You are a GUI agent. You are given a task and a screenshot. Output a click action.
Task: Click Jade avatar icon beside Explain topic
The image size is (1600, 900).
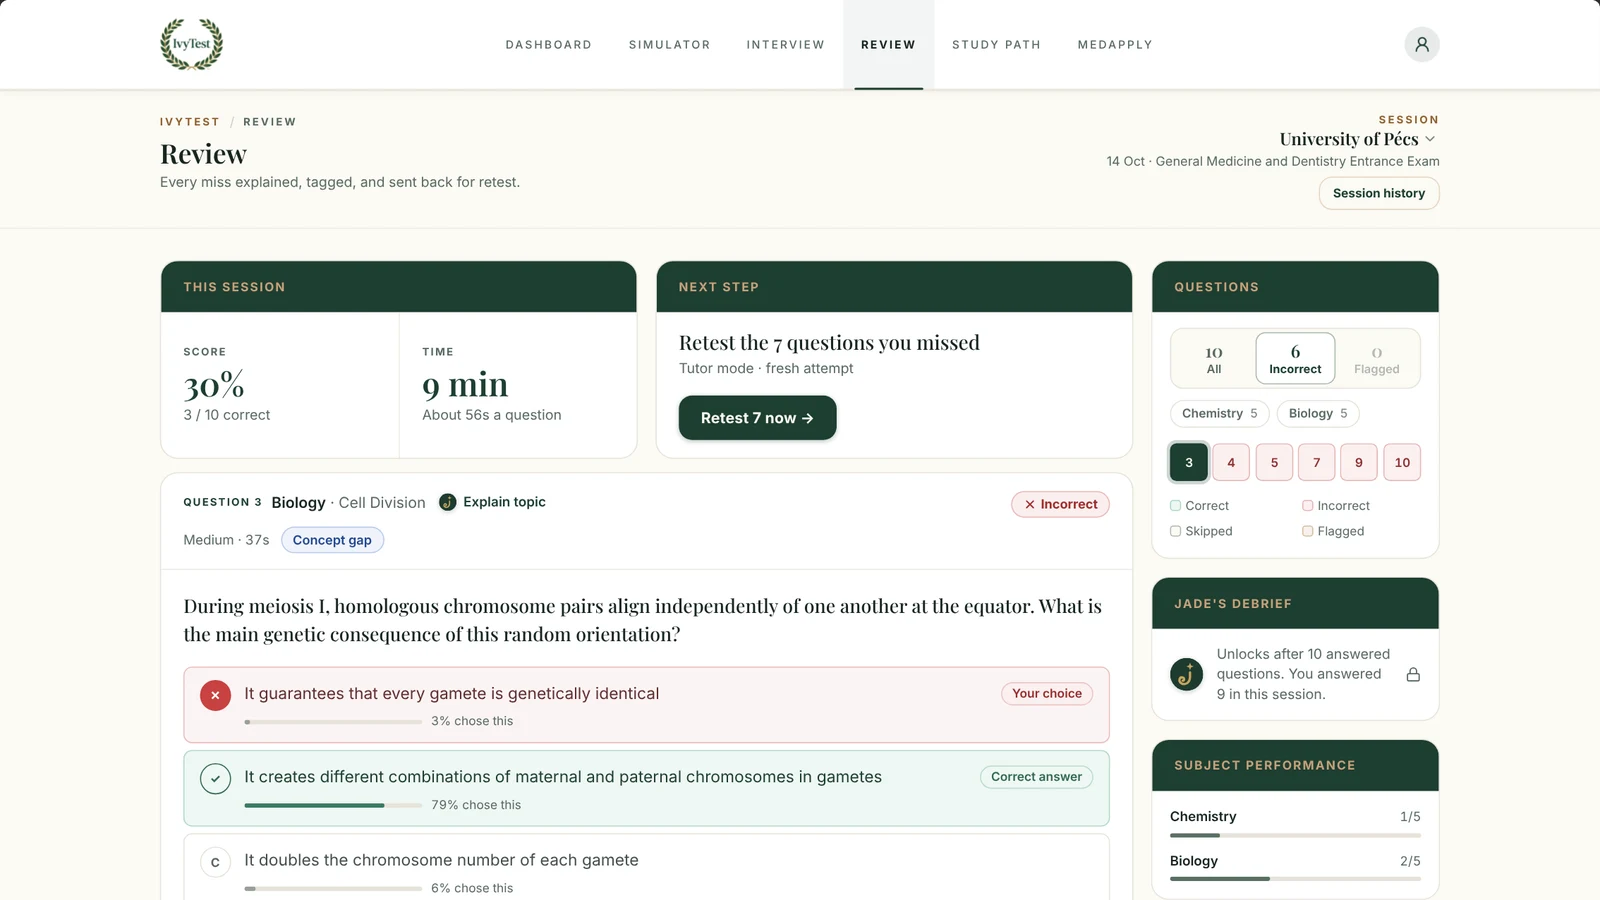[448, 502]
